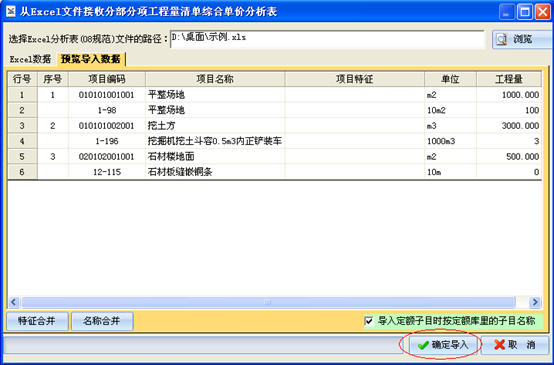
Task: Click code cell 010101001001
Action: coord(107,95)
